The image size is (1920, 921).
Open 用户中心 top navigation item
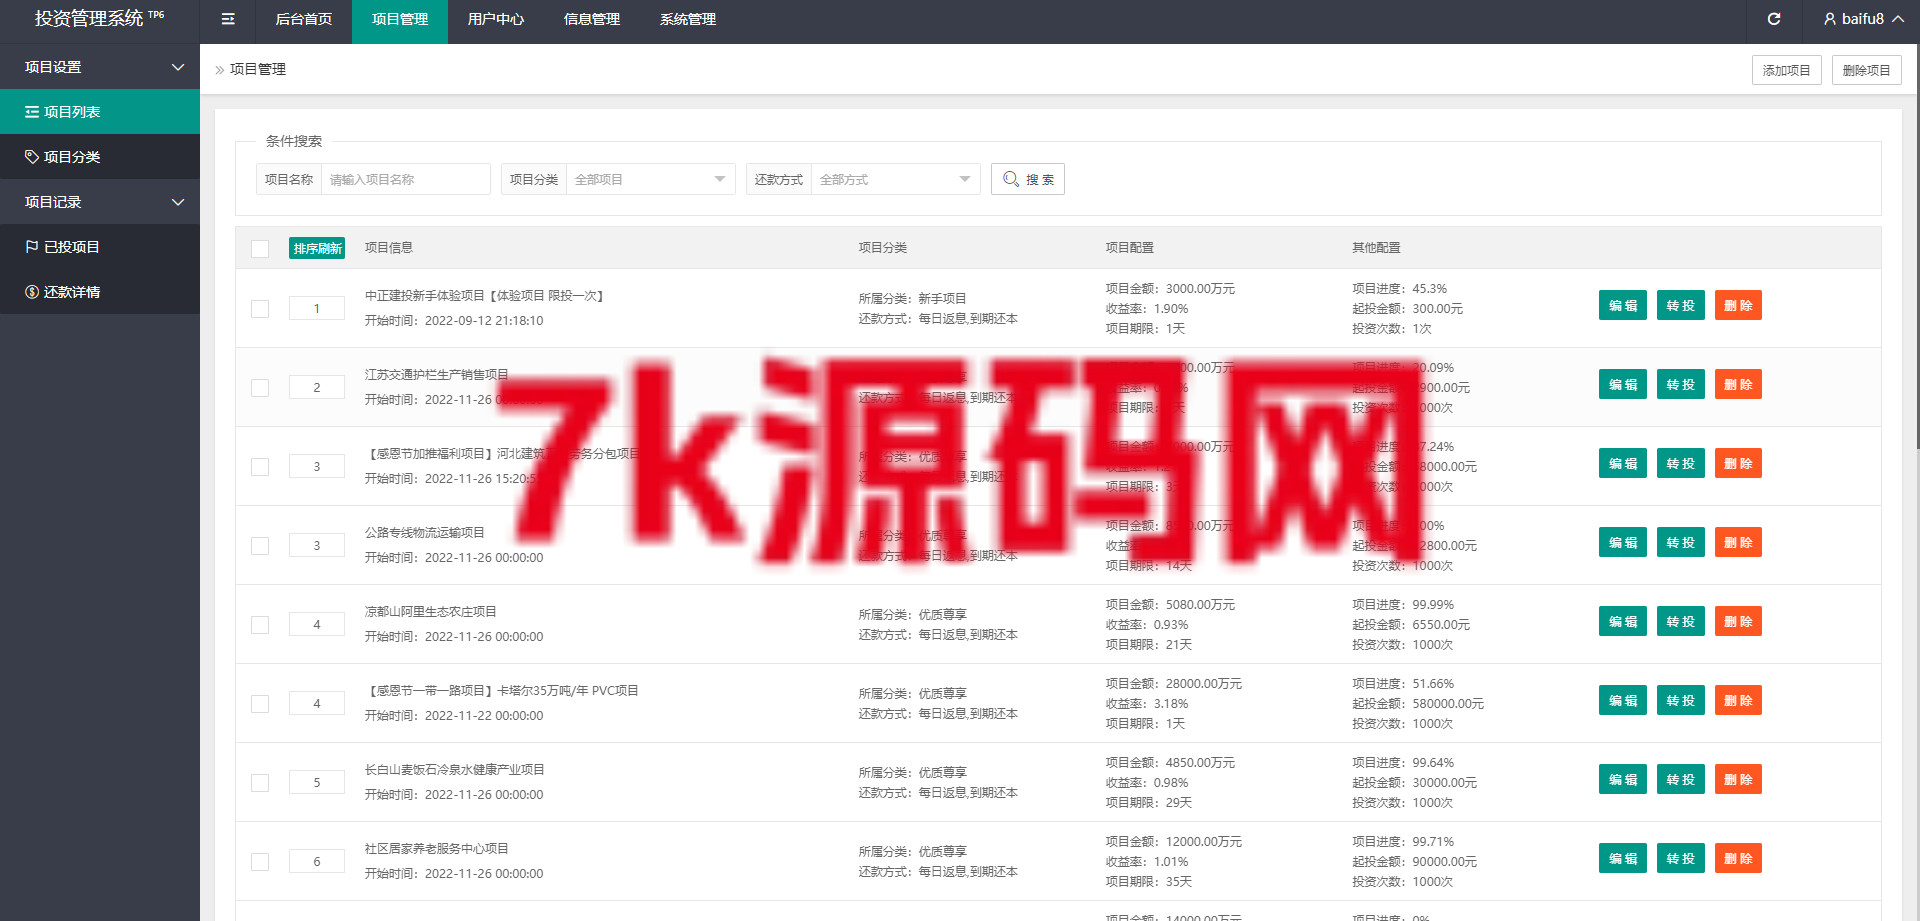pos(496,19)
